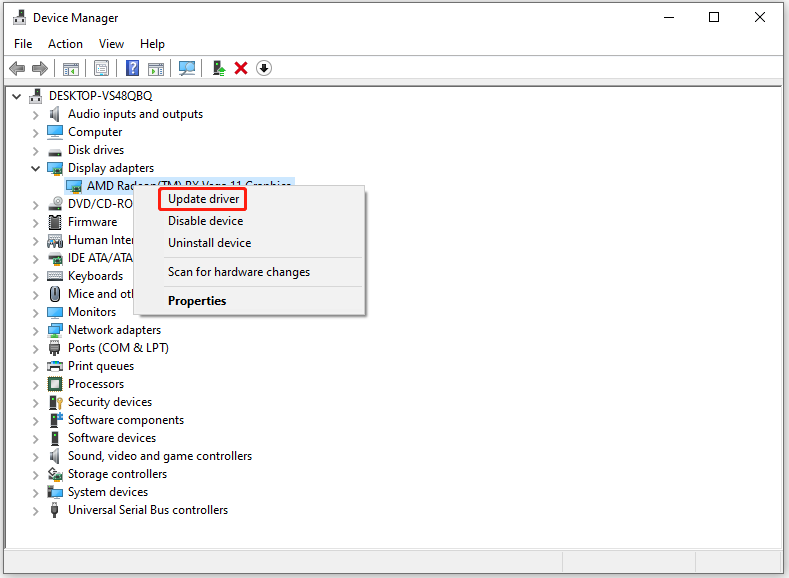The image size is (789, 578).
Task: Click the Disk drives icon
Action: point(55,151)
